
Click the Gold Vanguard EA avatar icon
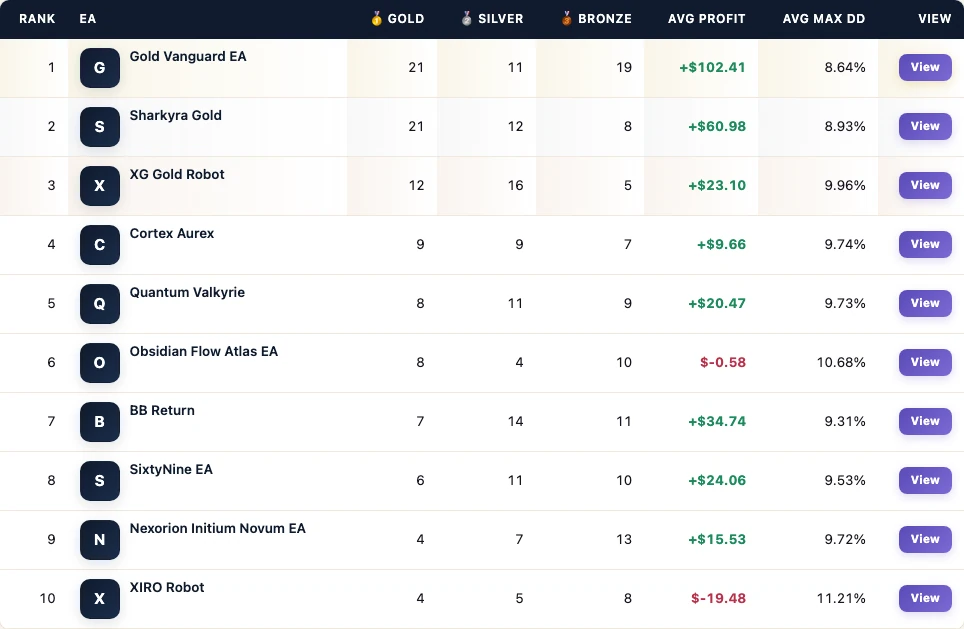click(100, 68)
